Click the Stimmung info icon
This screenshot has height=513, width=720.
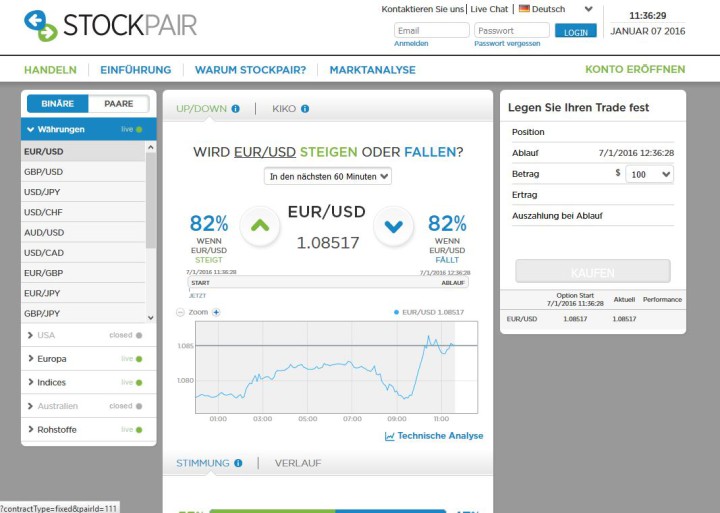(238, 463)
